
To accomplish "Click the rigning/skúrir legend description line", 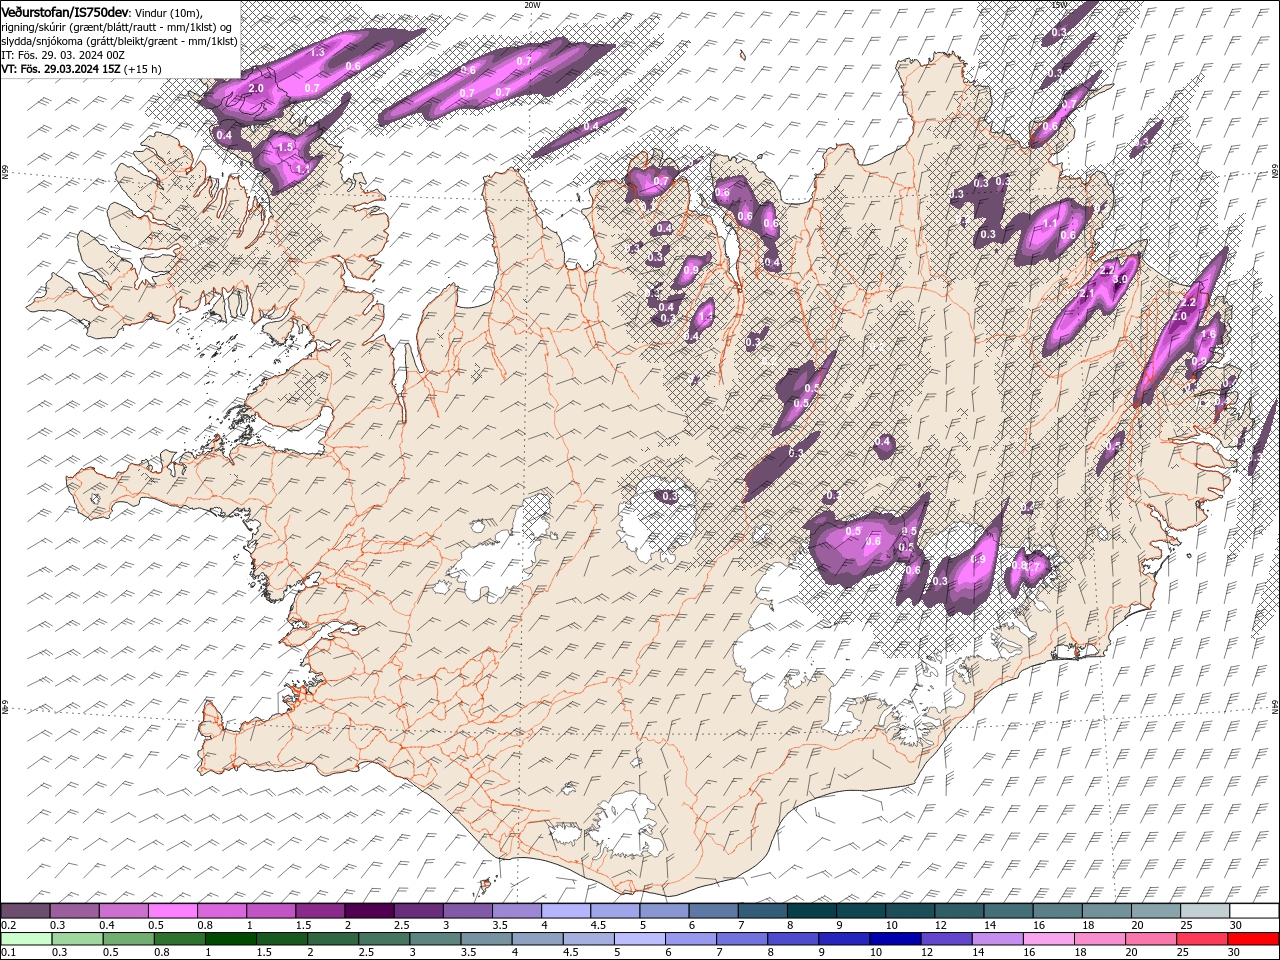I will pyautogui.click(x=118, y=26).
